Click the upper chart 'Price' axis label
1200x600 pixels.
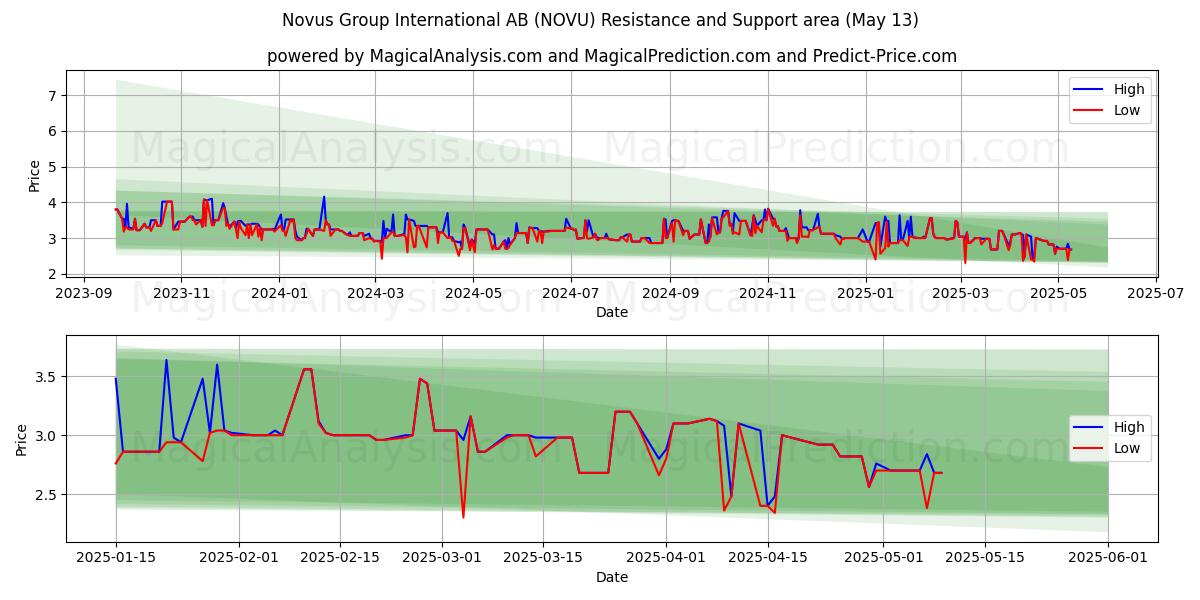tap(35, 175)
